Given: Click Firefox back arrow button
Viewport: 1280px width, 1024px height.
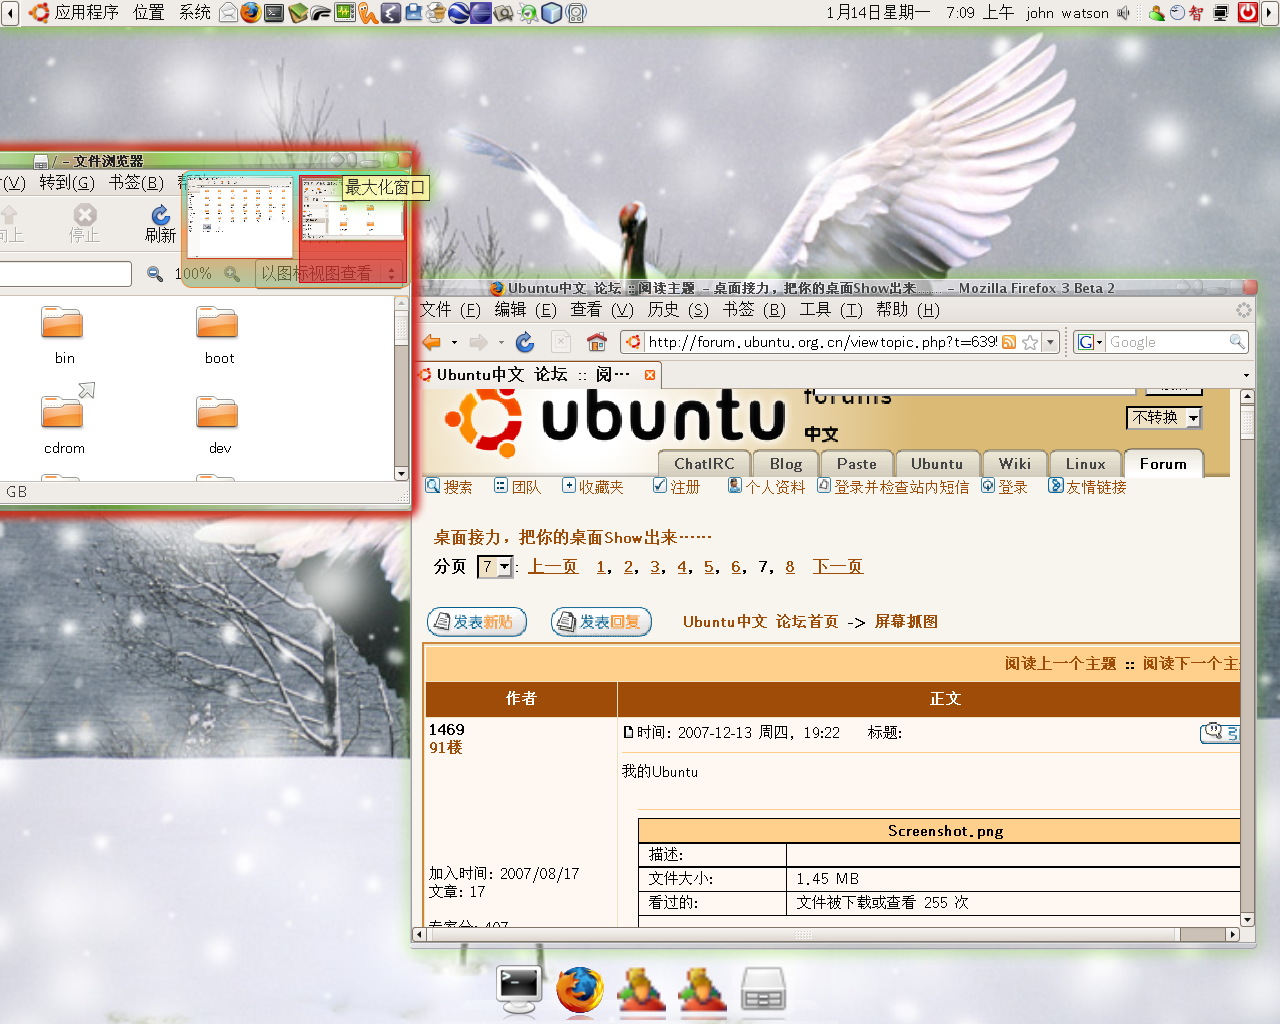Looking at the screenshot, I should coord(432,342).
